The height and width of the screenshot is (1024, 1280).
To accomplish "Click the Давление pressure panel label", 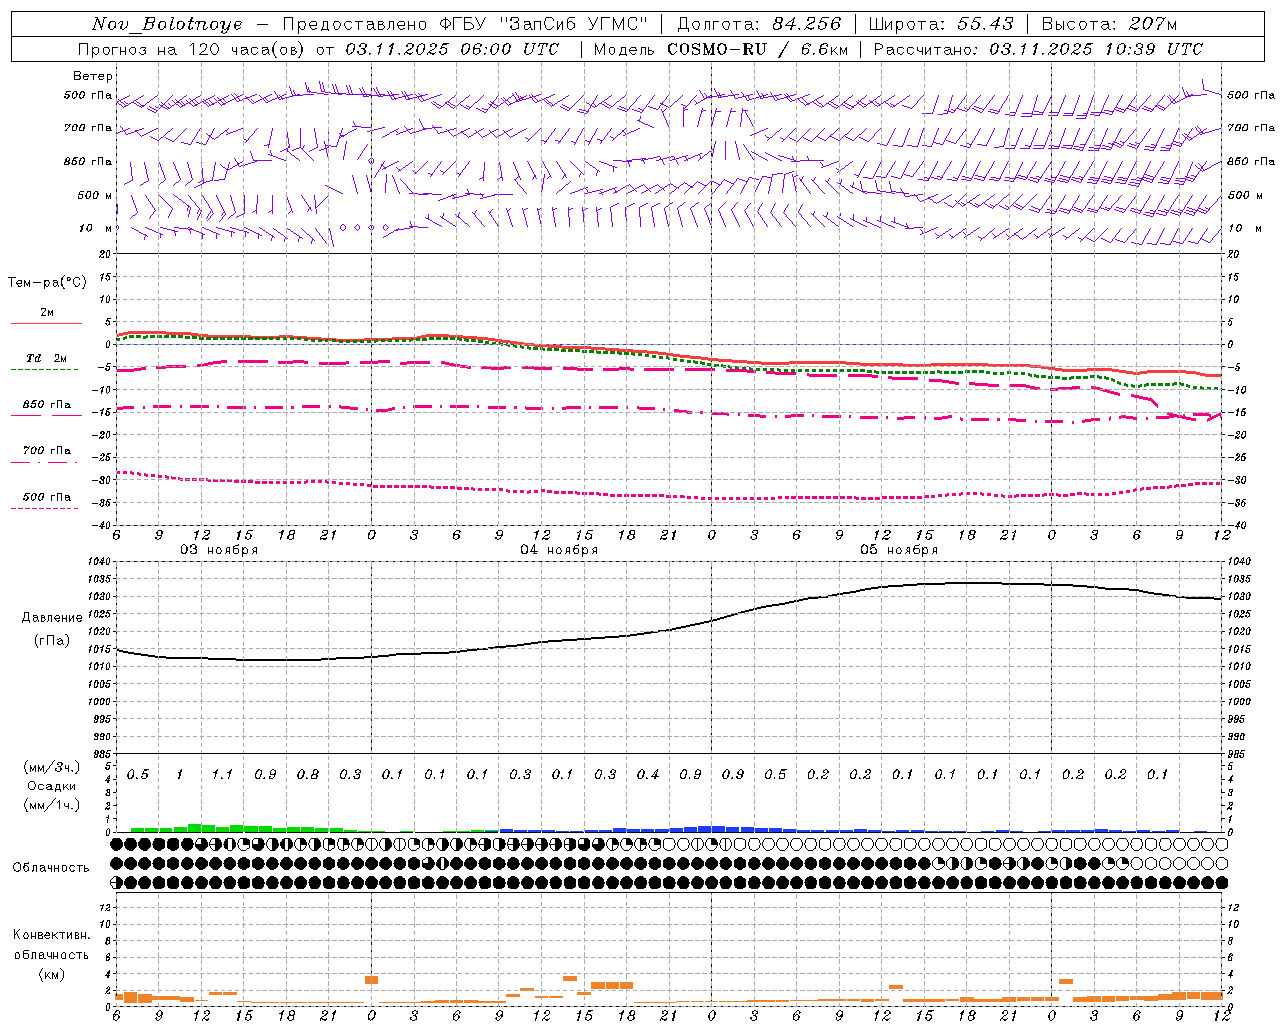I will click(52, 618).
